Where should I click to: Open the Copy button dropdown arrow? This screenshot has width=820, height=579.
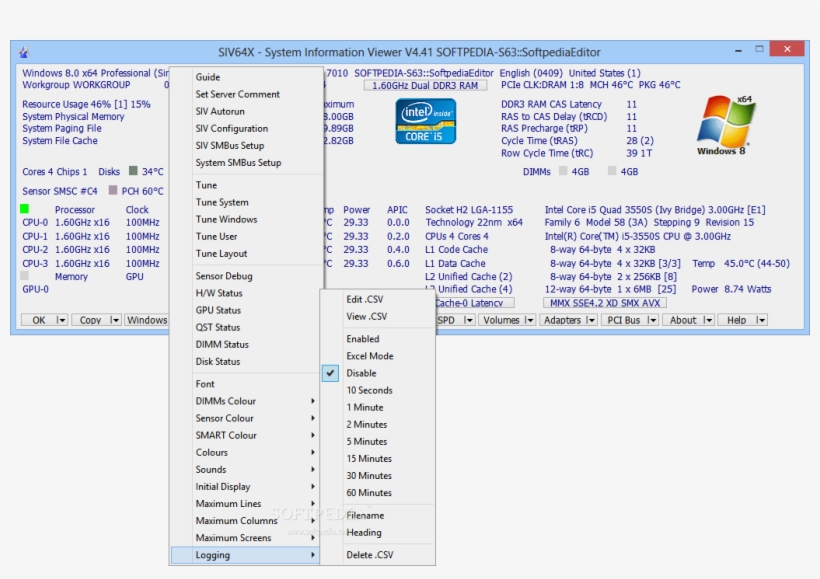point(115,320)
